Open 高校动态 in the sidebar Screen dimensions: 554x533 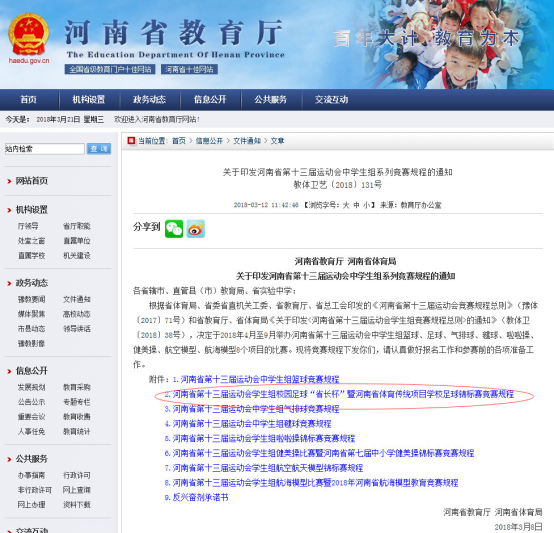pos(77,314)
